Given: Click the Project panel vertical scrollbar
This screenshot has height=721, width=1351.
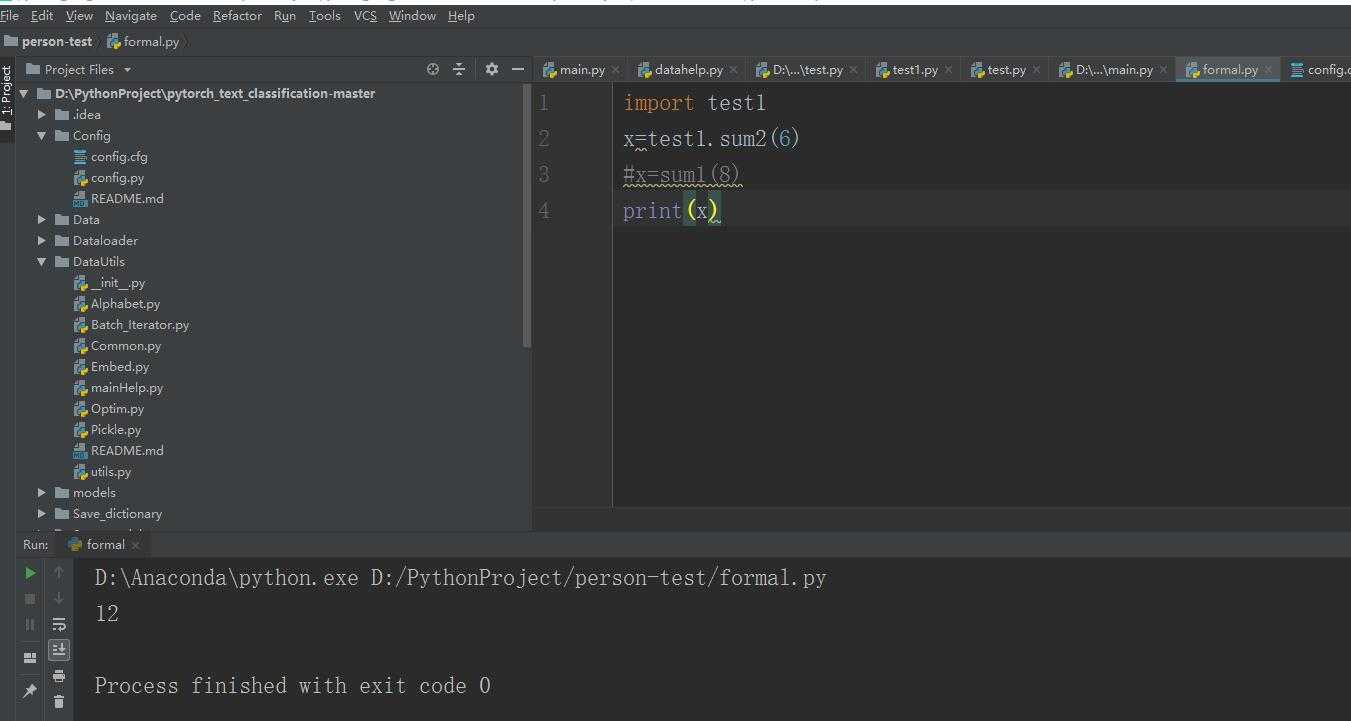Looking at the screenshot, I should 527,215.
